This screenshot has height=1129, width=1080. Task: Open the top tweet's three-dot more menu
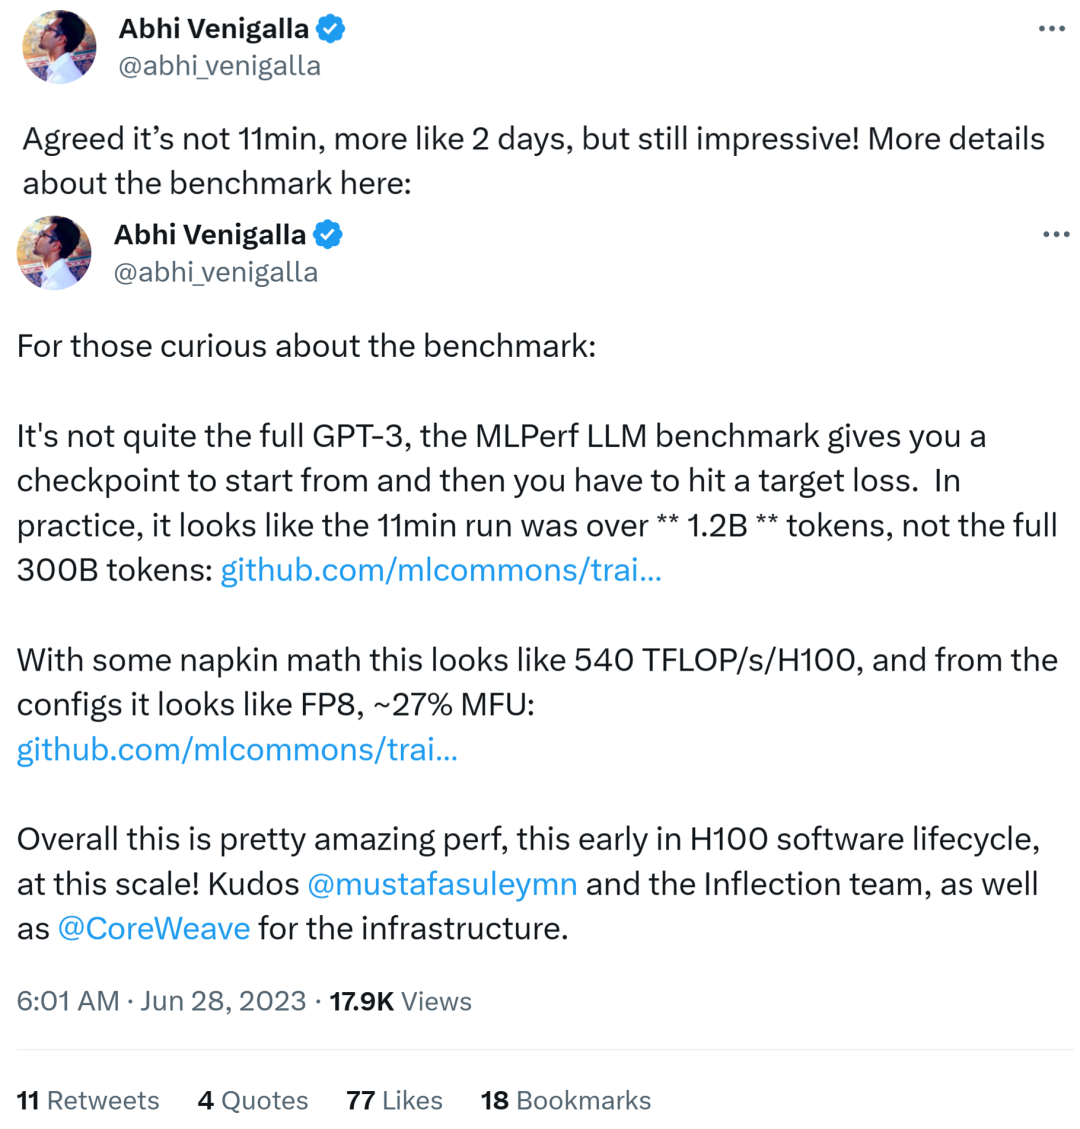(1051, 29)
